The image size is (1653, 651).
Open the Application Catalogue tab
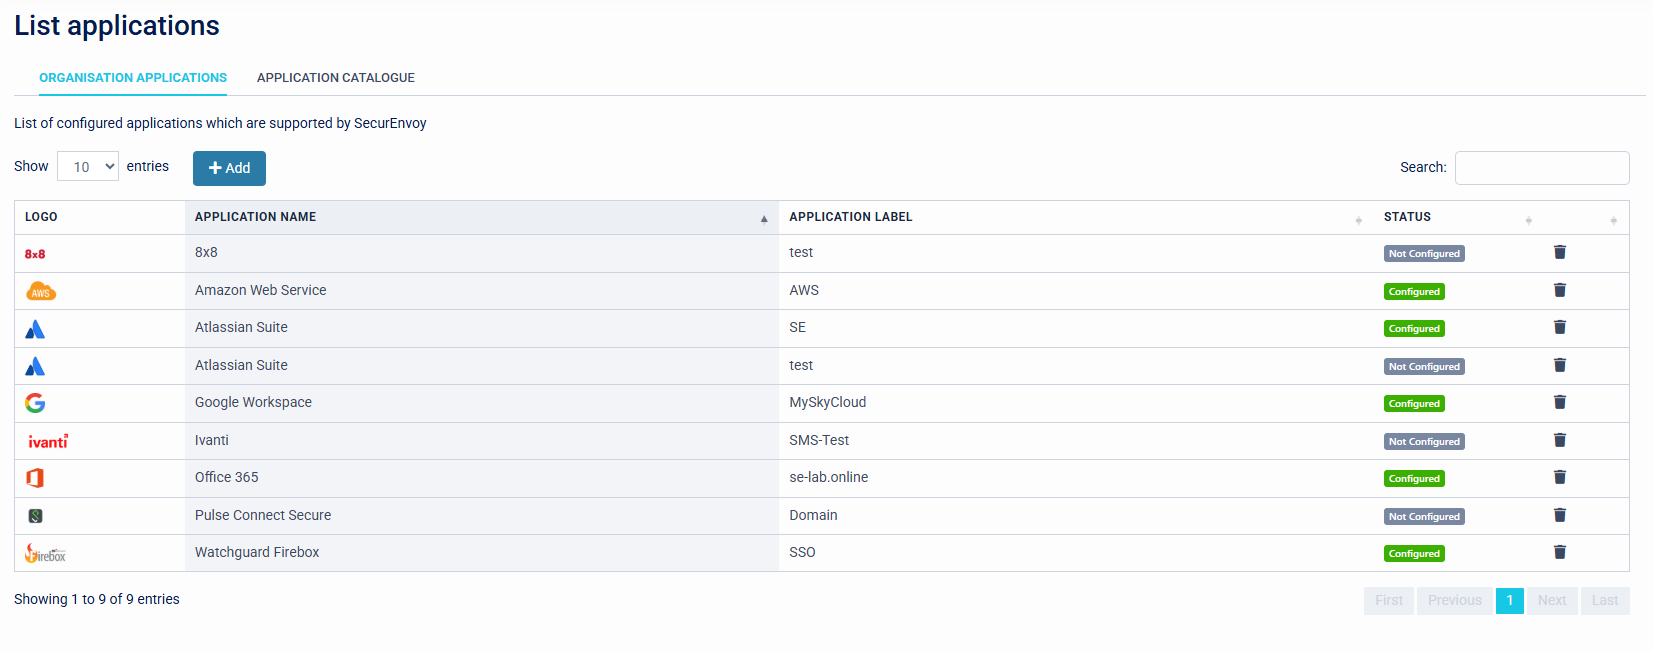click(336, 78)
